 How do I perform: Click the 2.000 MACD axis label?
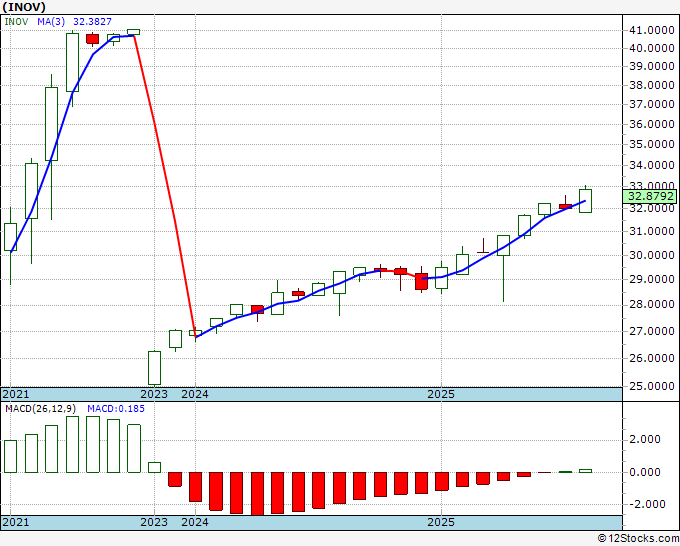coord(644,439)
